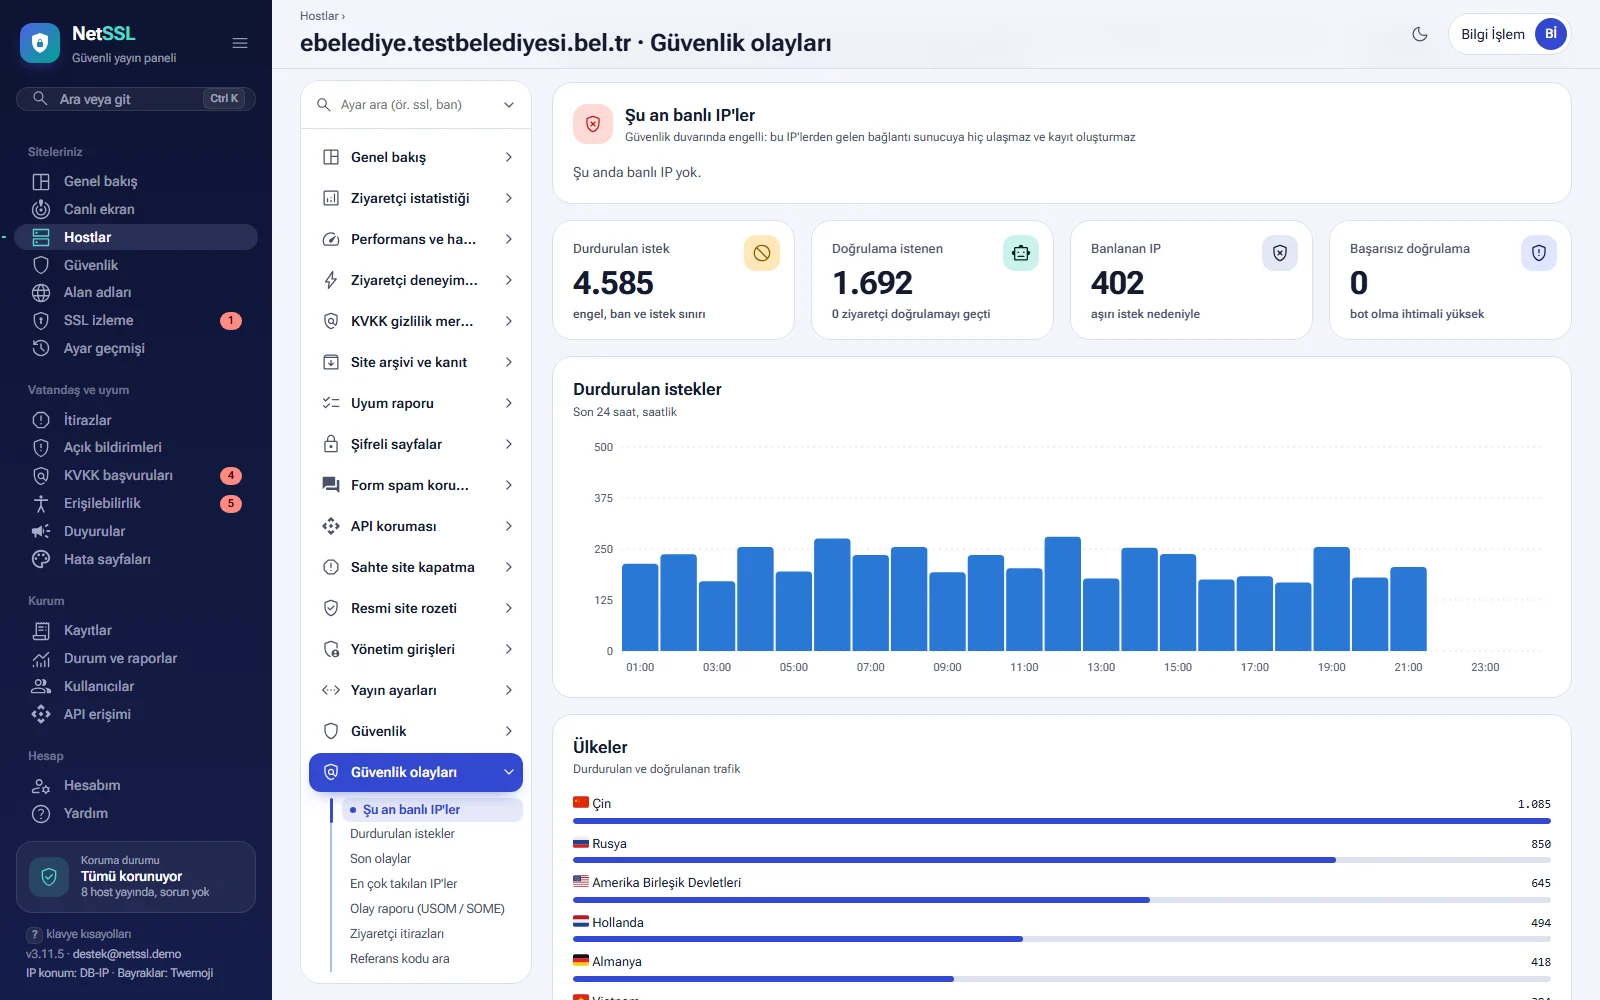
Task: Open Alan adları globe icon
Action: coord(41,292)
